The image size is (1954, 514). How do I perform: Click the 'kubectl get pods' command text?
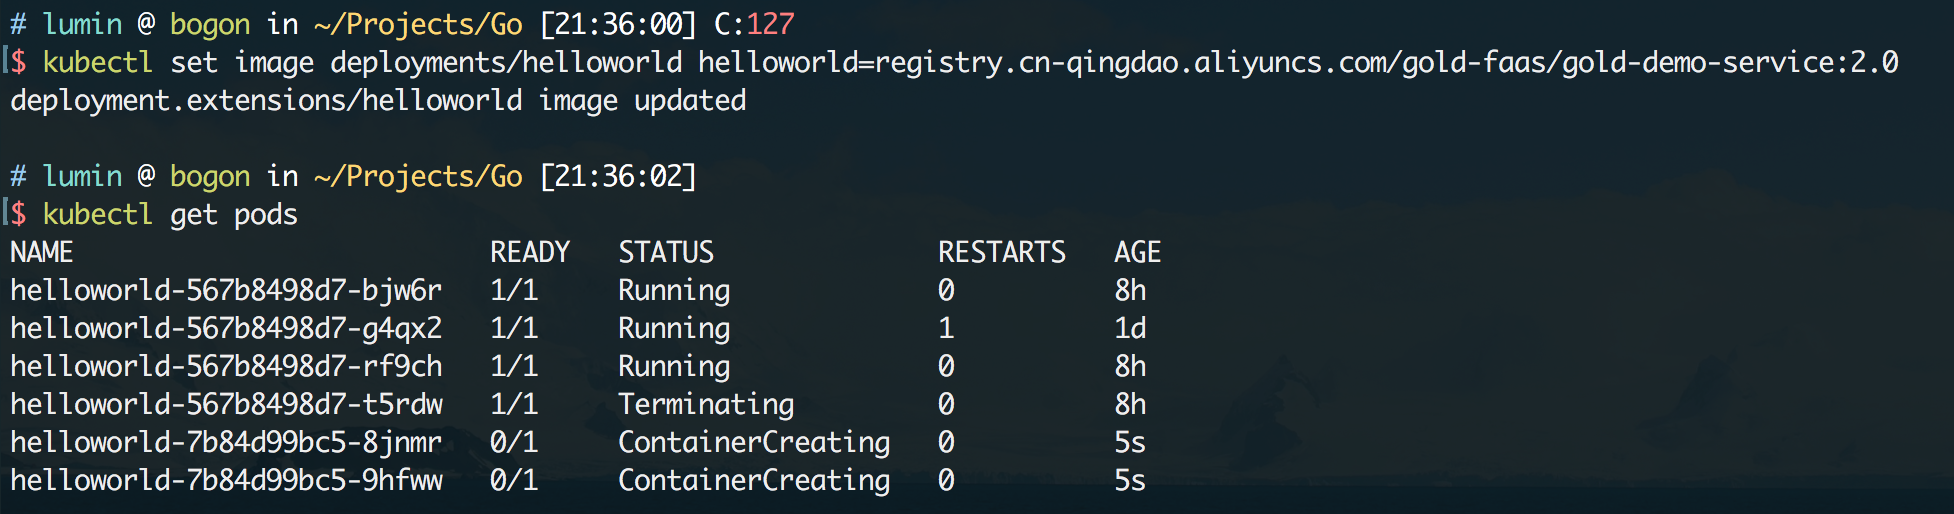[170, 214]
